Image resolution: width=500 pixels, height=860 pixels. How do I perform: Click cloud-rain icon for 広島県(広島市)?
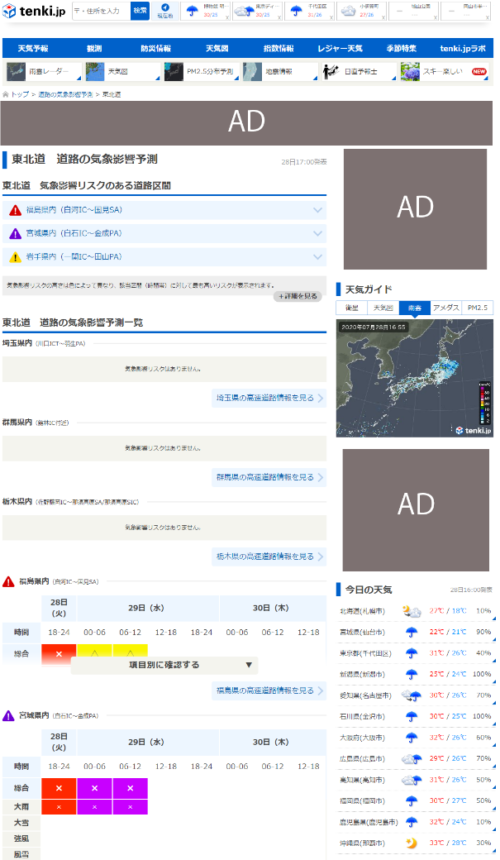coord(411,759)
